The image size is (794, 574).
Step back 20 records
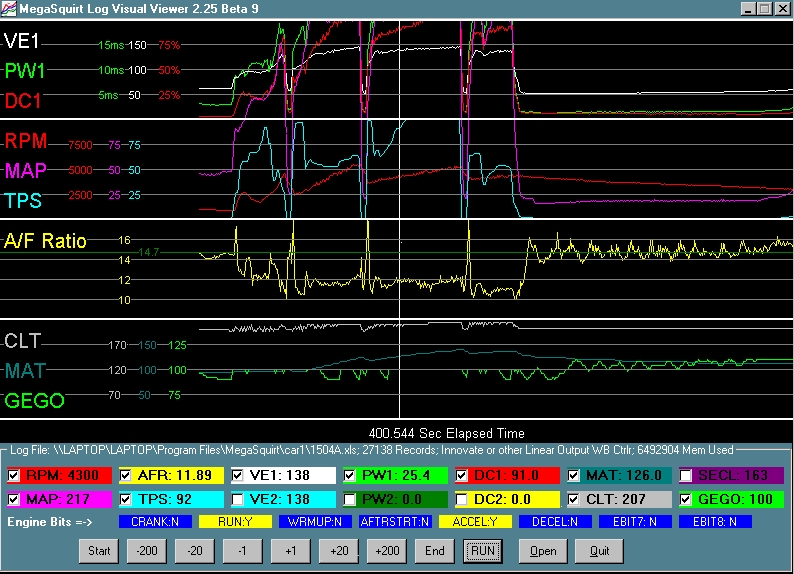(195, 551)
